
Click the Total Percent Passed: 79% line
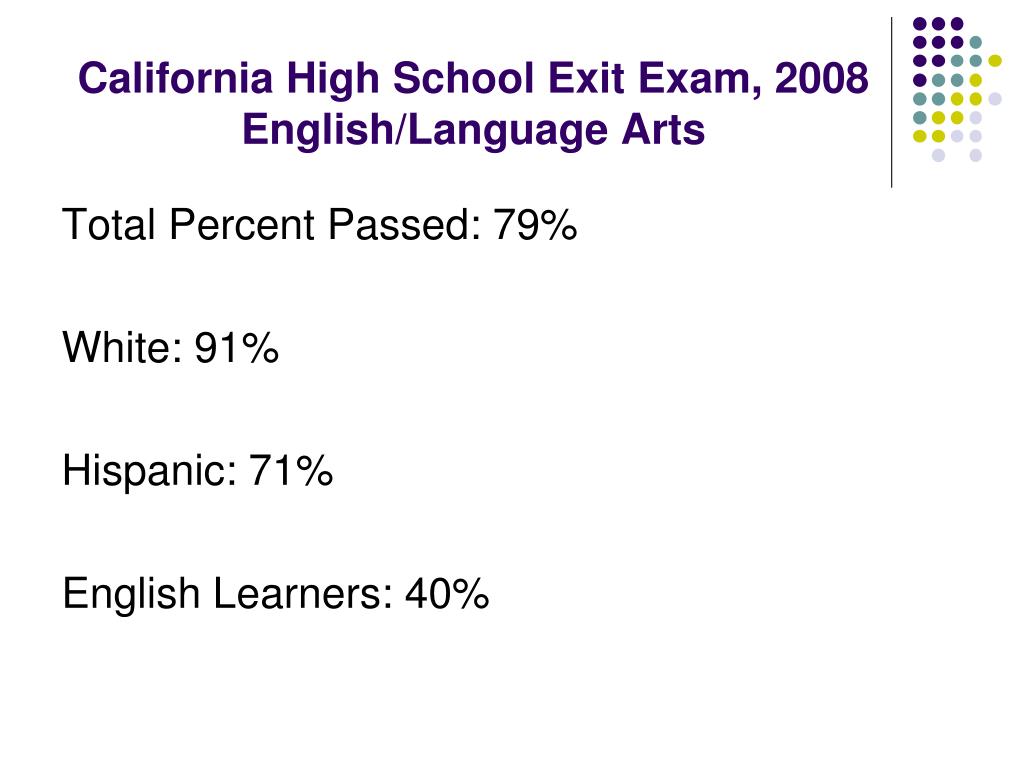319,225
